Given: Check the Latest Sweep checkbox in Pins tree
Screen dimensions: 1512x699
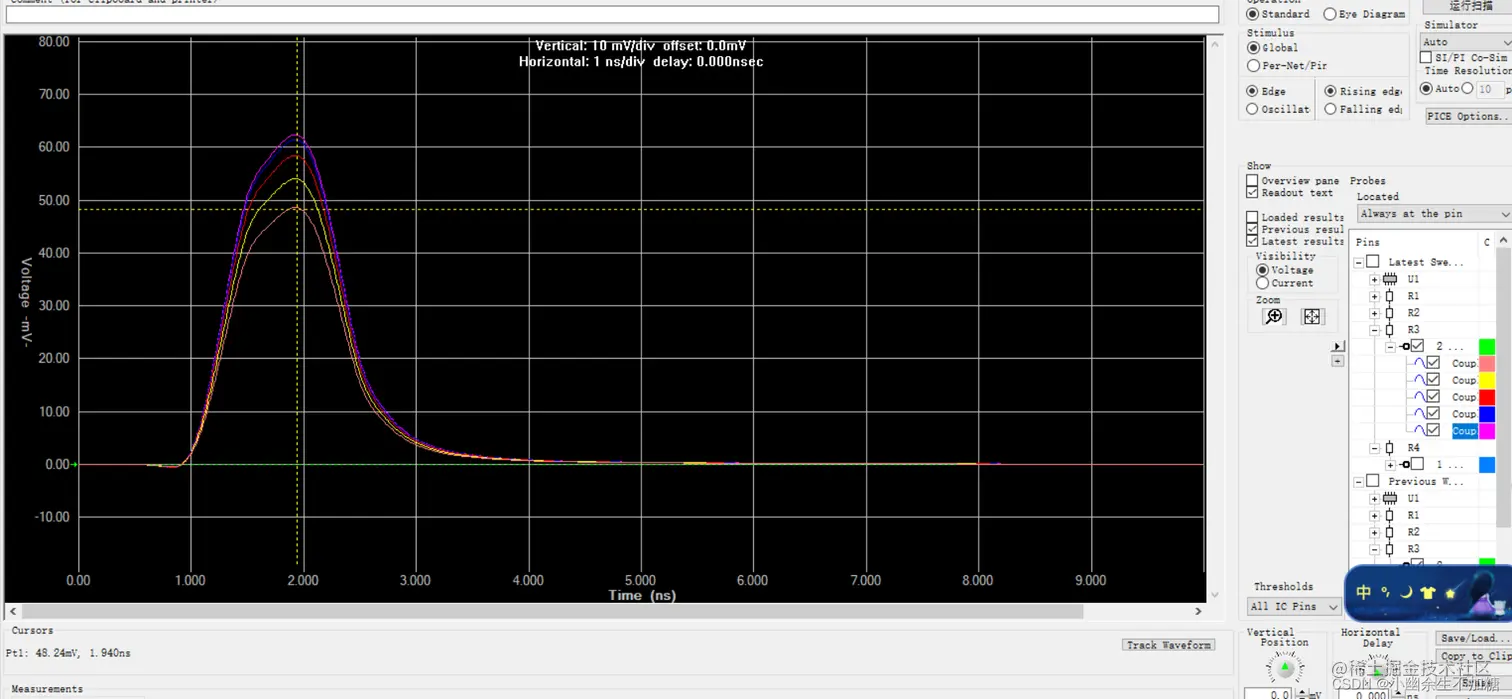Looking at the screenshot, I should pyautogui.click(x=1373, y=262).
